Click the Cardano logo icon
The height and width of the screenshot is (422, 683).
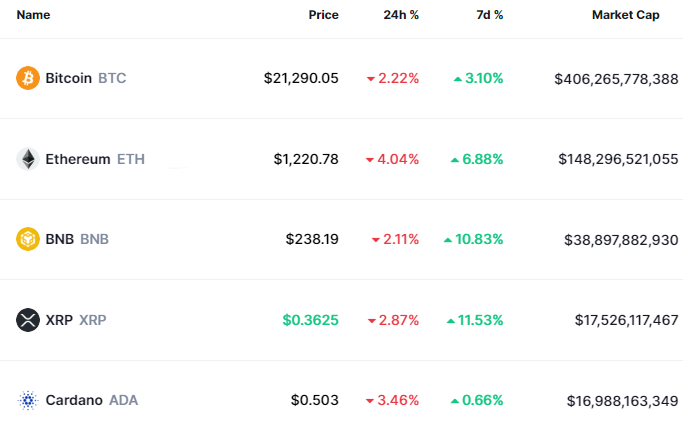pos(28,400)
